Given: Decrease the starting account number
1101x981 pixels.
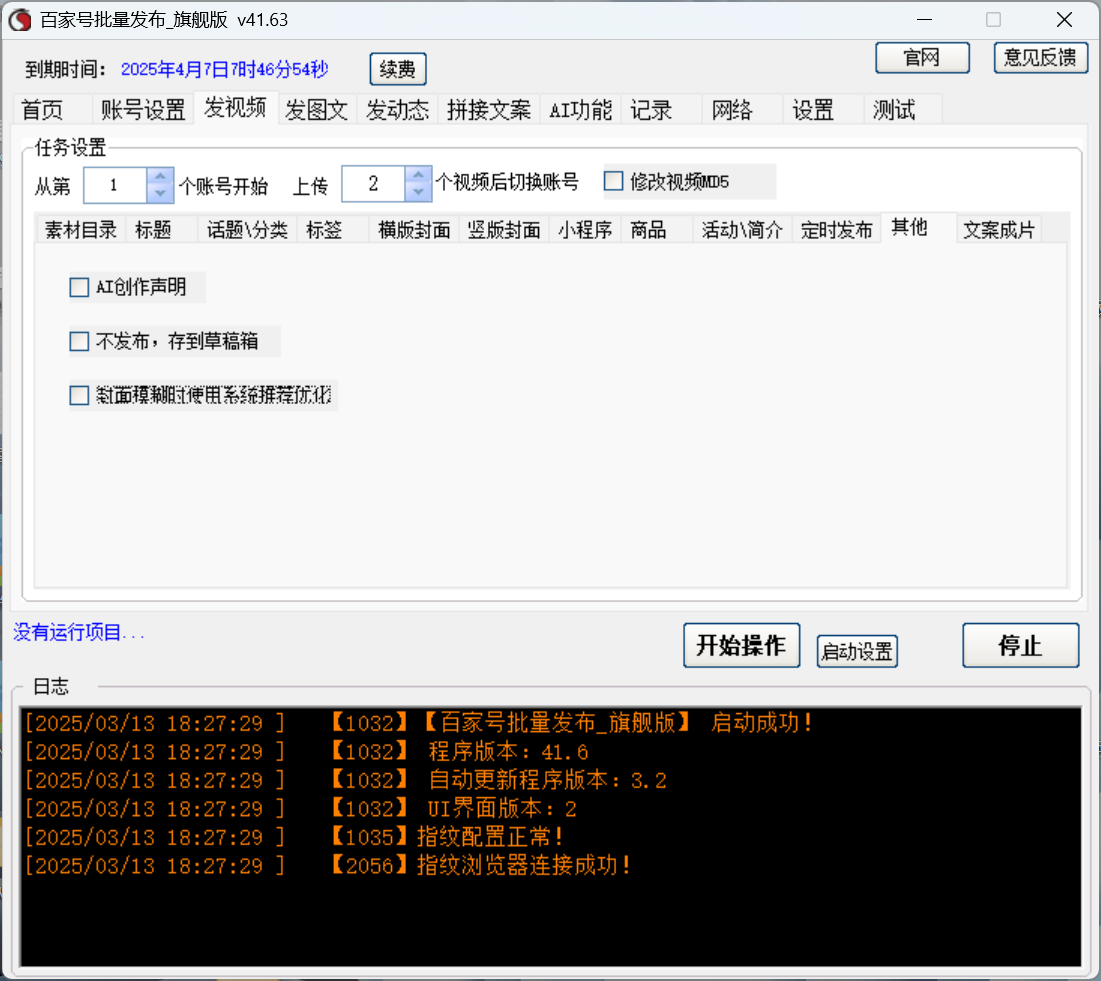Looking at the screenshot, I should tap(160, 194).
